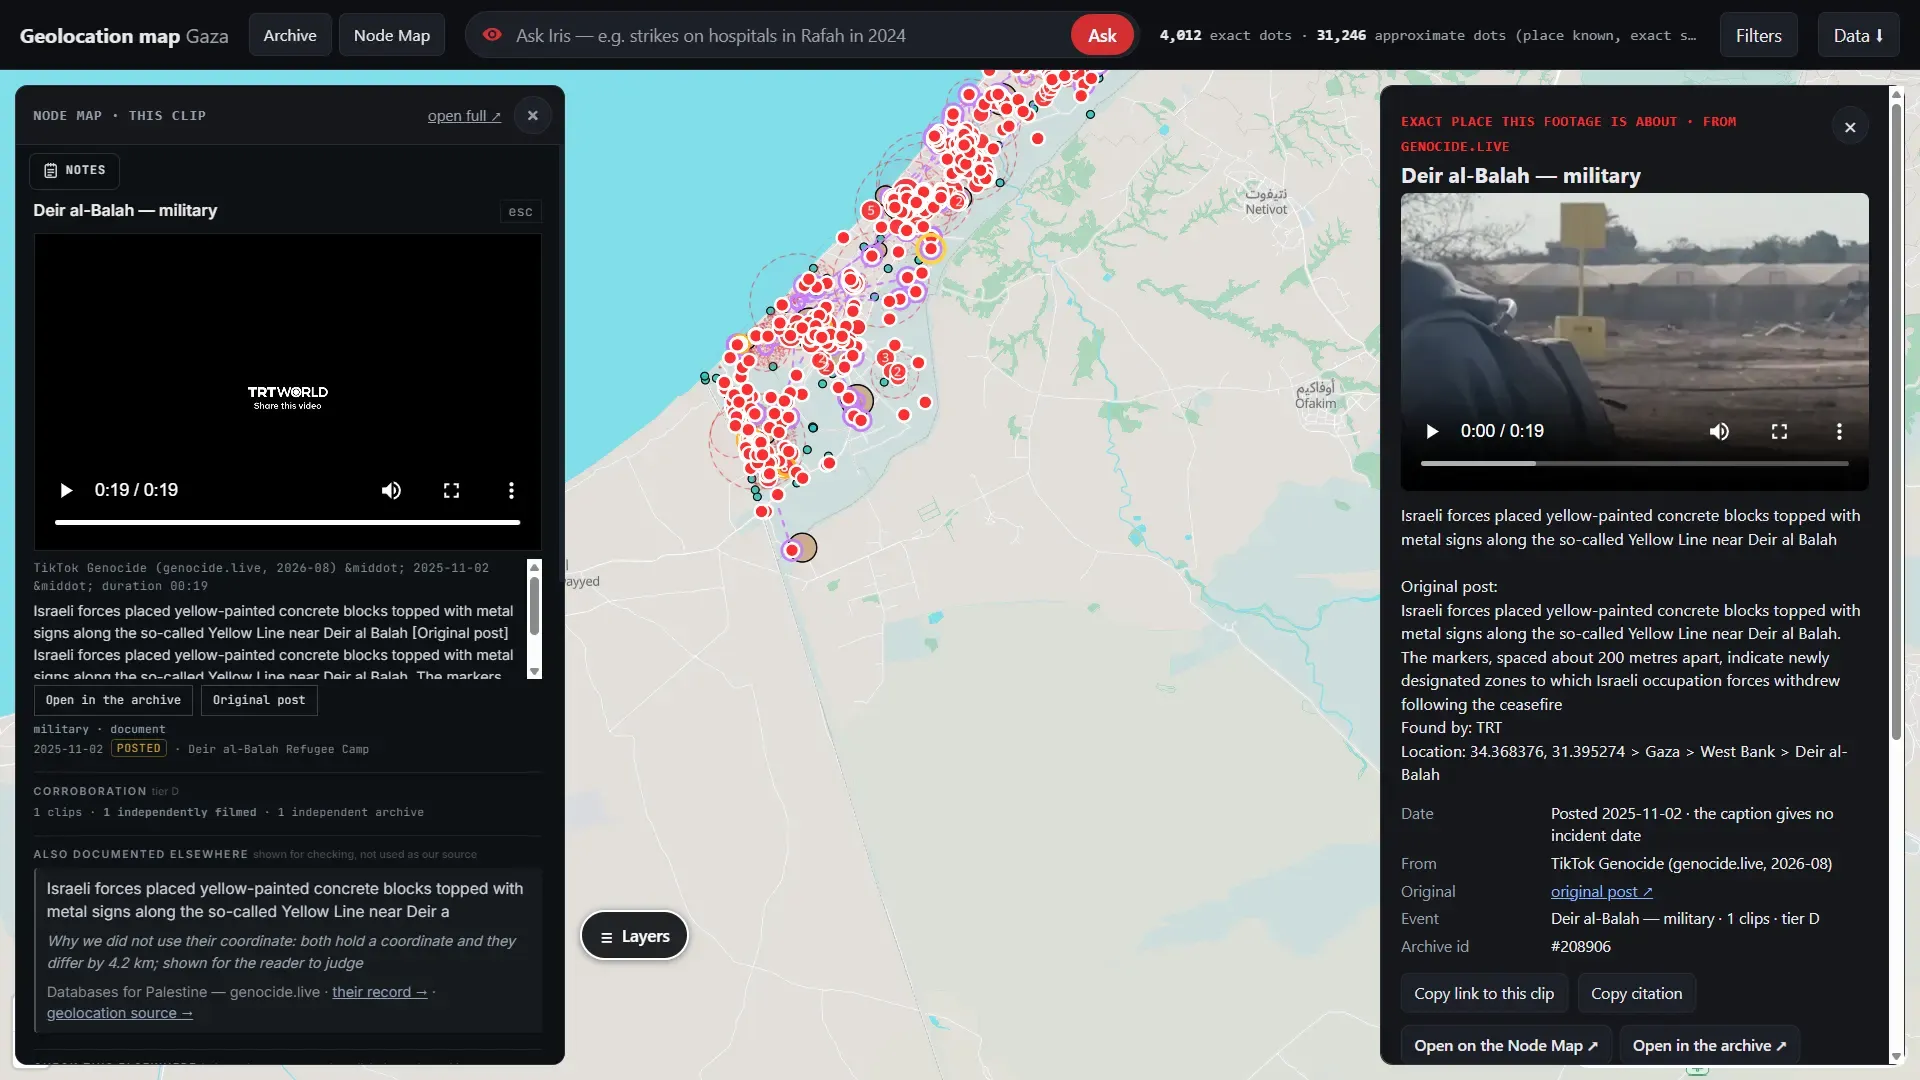Viewport: 1920px width, 1080px height.
Task: Open the original post link in right panel
Action: coord(1601,891)
